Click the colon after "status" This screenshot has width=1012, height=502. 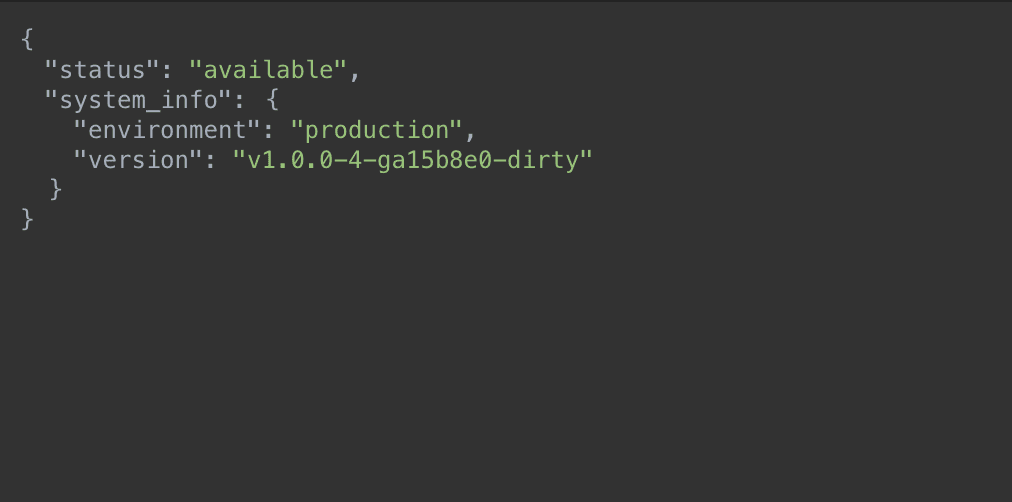tap(167, 71)
